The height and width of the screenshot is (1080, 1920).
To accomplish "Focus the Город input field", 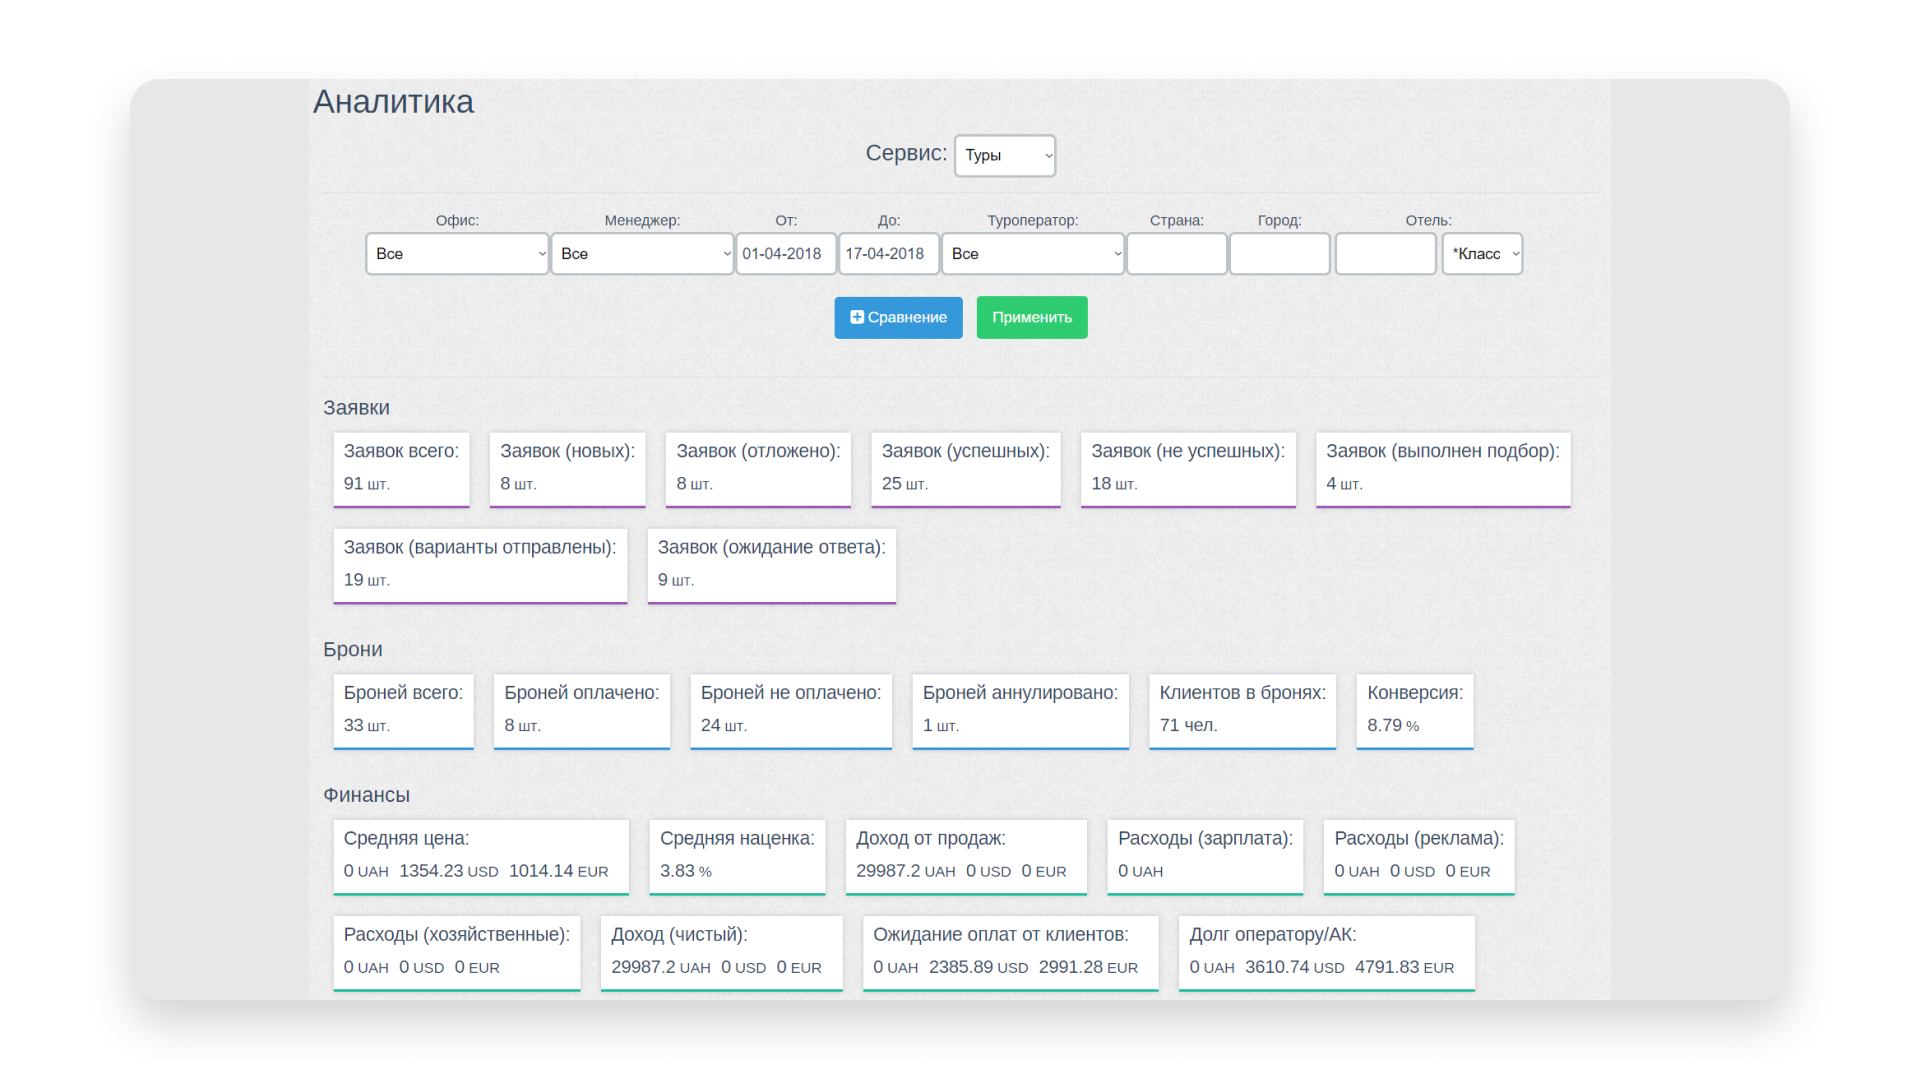I will [x=1279, y=254].
